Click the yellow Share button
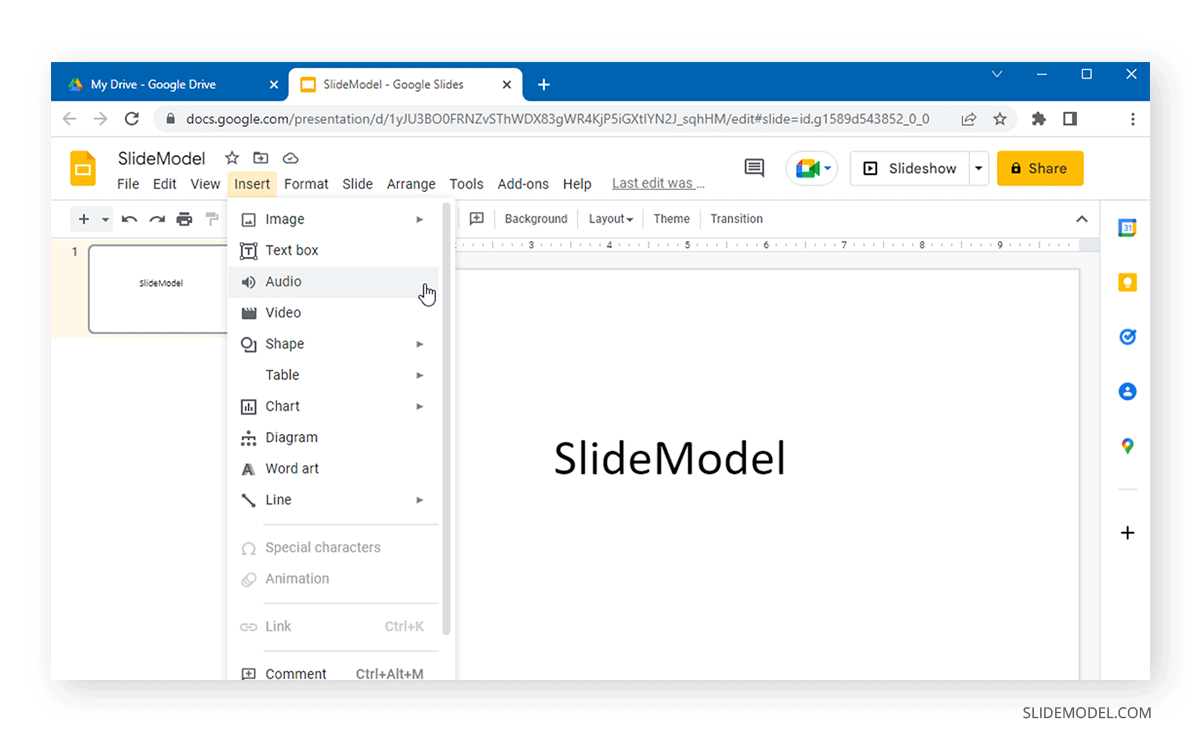The height and width of the screenshot is (743, 1200). click(x=1040, y=168)
